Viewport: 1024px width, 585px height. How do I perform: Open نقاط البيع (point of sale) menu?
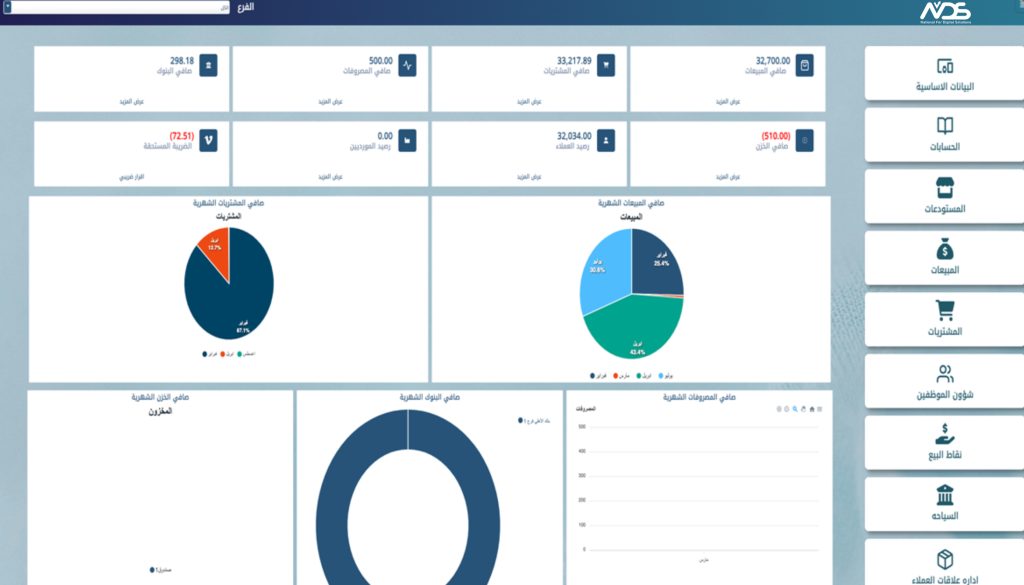pyautogui.click(x=944, y=443)
